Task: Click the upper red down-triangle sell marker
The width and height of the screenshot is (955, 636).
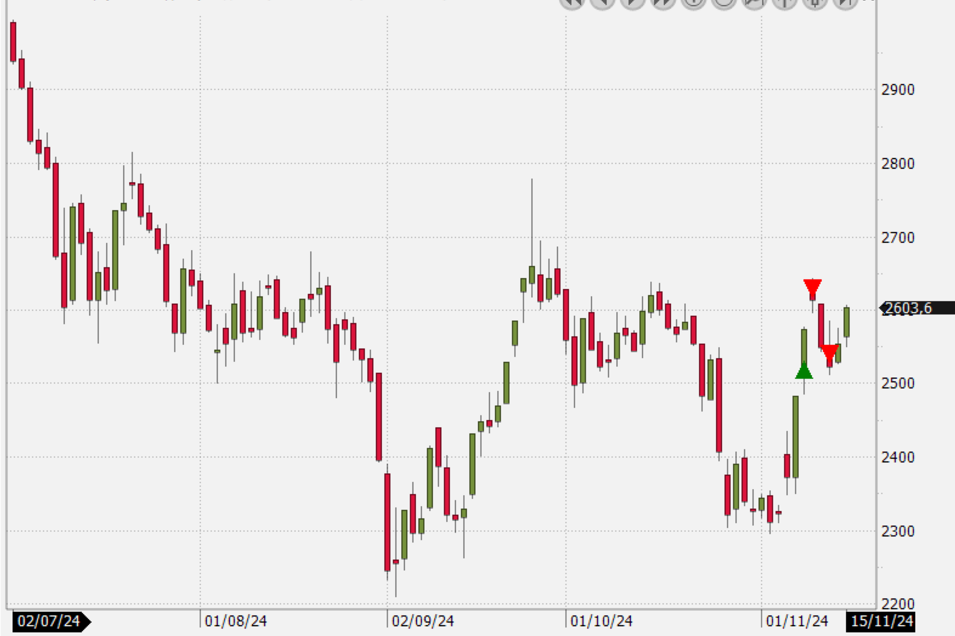Action: click(x=813, y=288)
